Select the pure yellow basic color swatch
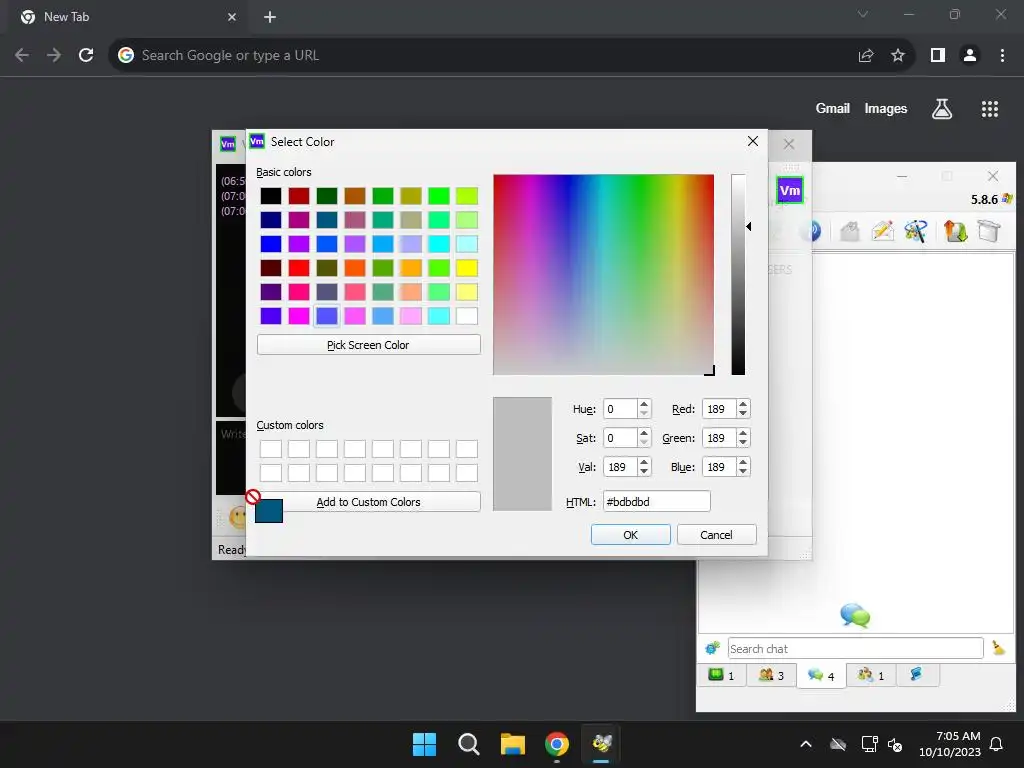1024x768 pixels. point(467,268)
